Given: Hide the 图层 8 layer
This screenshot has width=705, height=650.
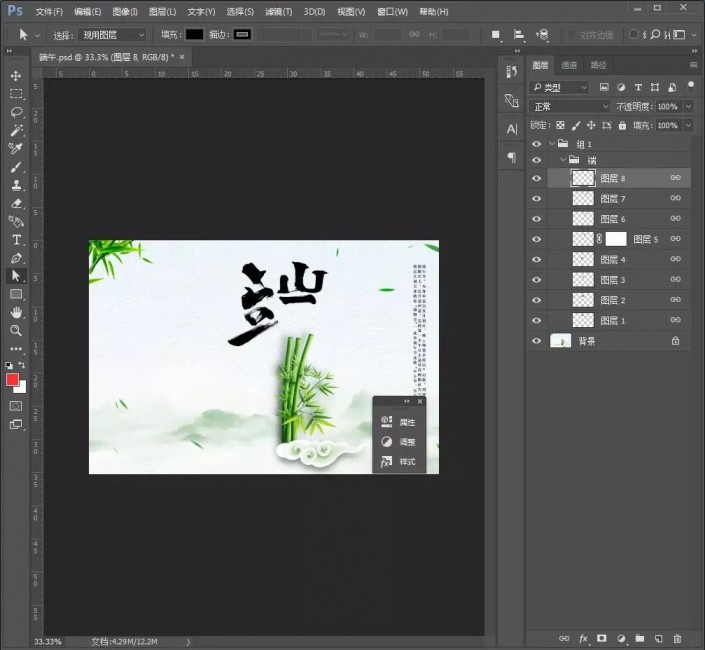Looking at the screenshot, I should [x=536, y=178].
